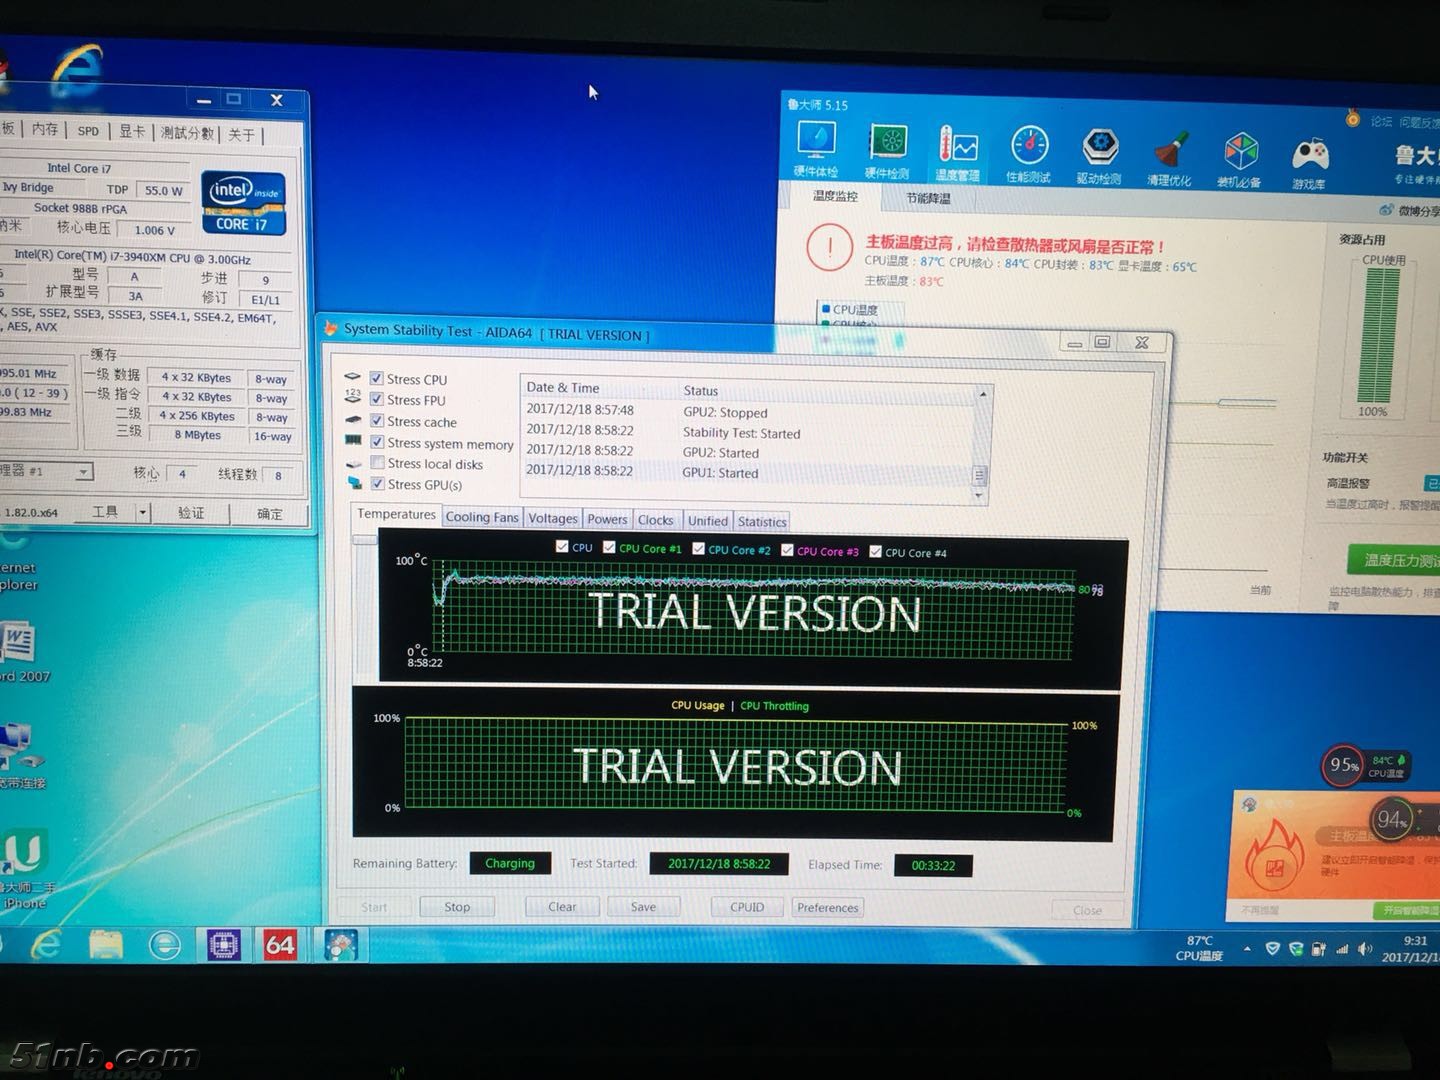Enable Stress local disks checkbox
1440x1080 pixels.
377,462
